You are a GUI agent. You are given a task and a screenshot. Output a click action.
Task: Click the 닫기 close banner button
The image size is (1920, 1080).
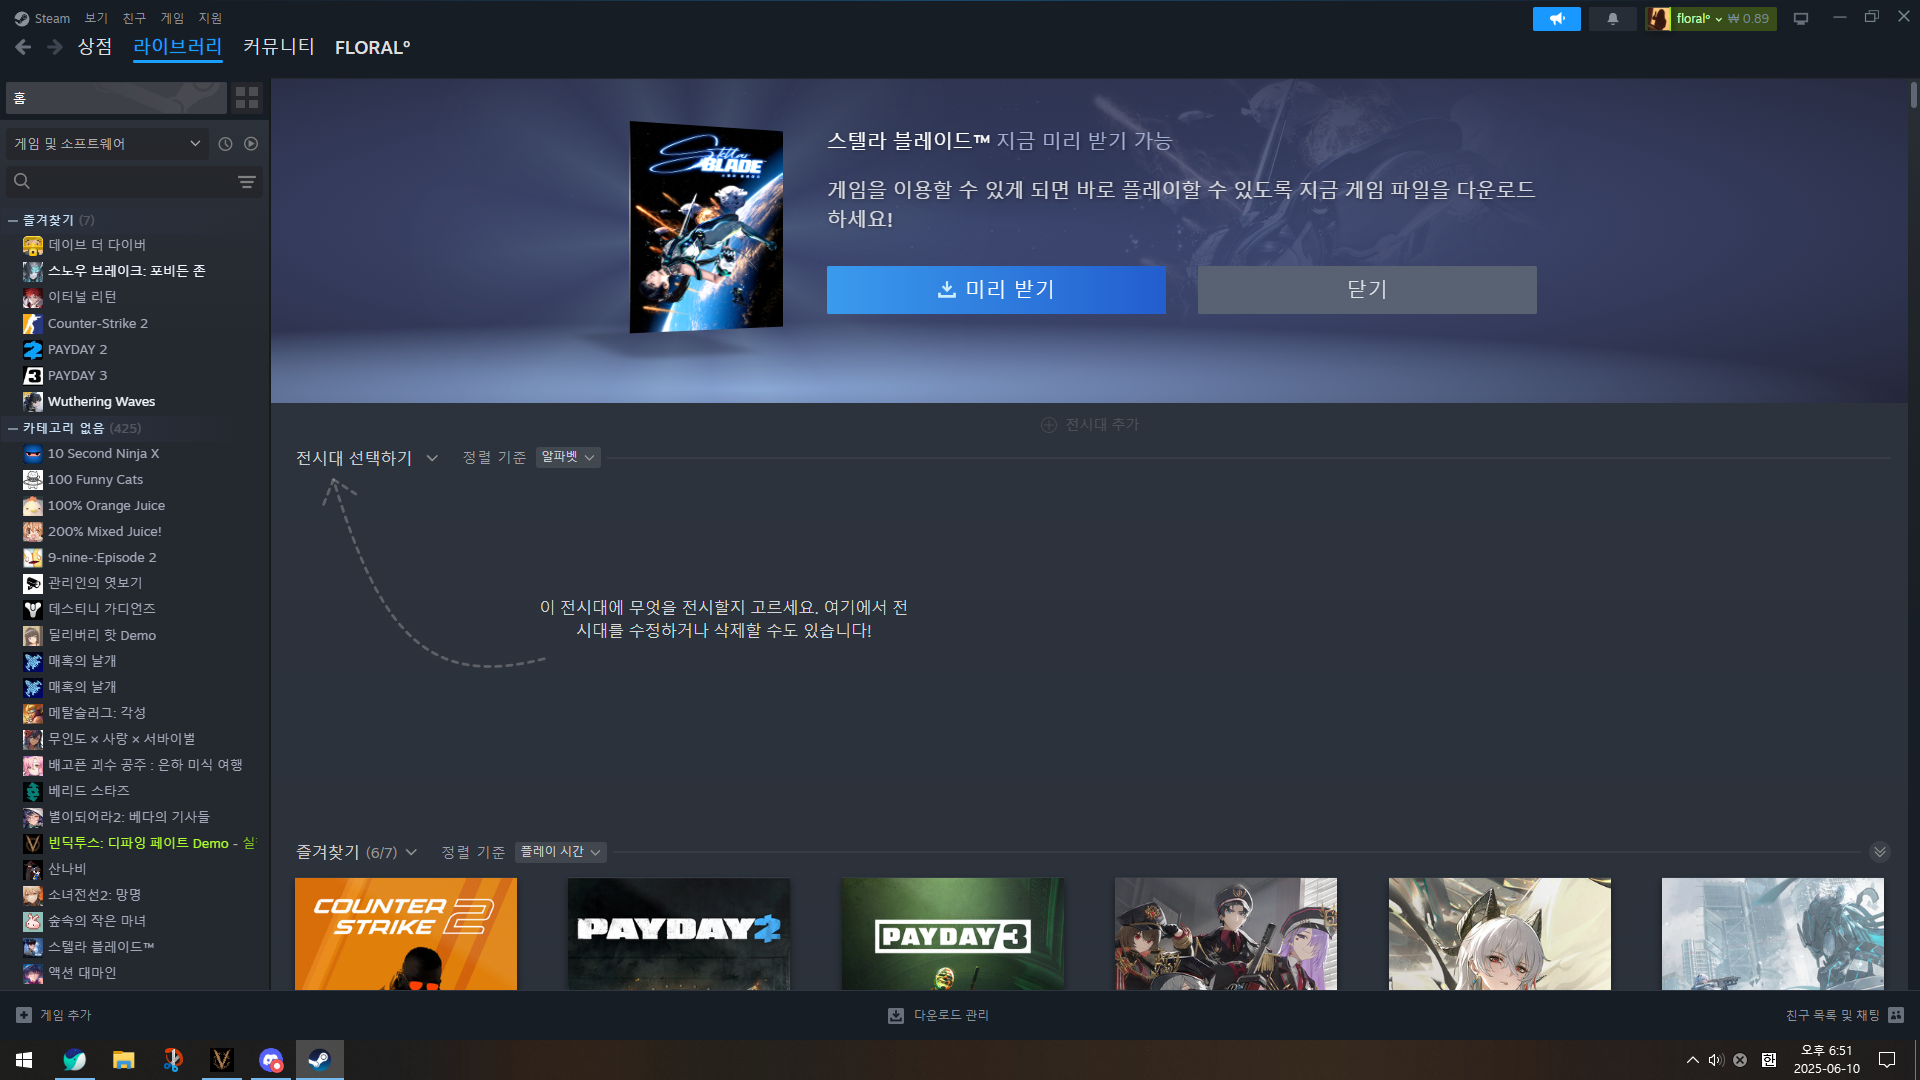tap(1367, 290)
